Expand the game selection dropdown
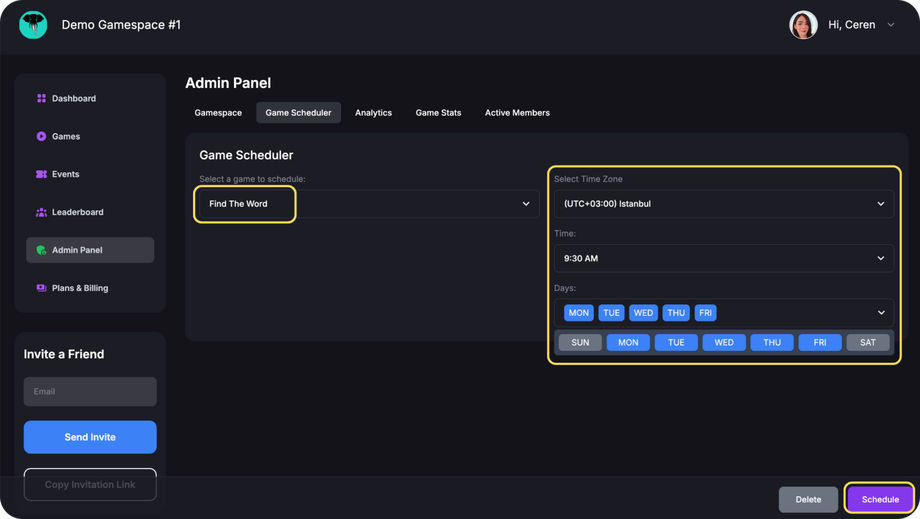This screenshot has width=920, height=519. 525,204
